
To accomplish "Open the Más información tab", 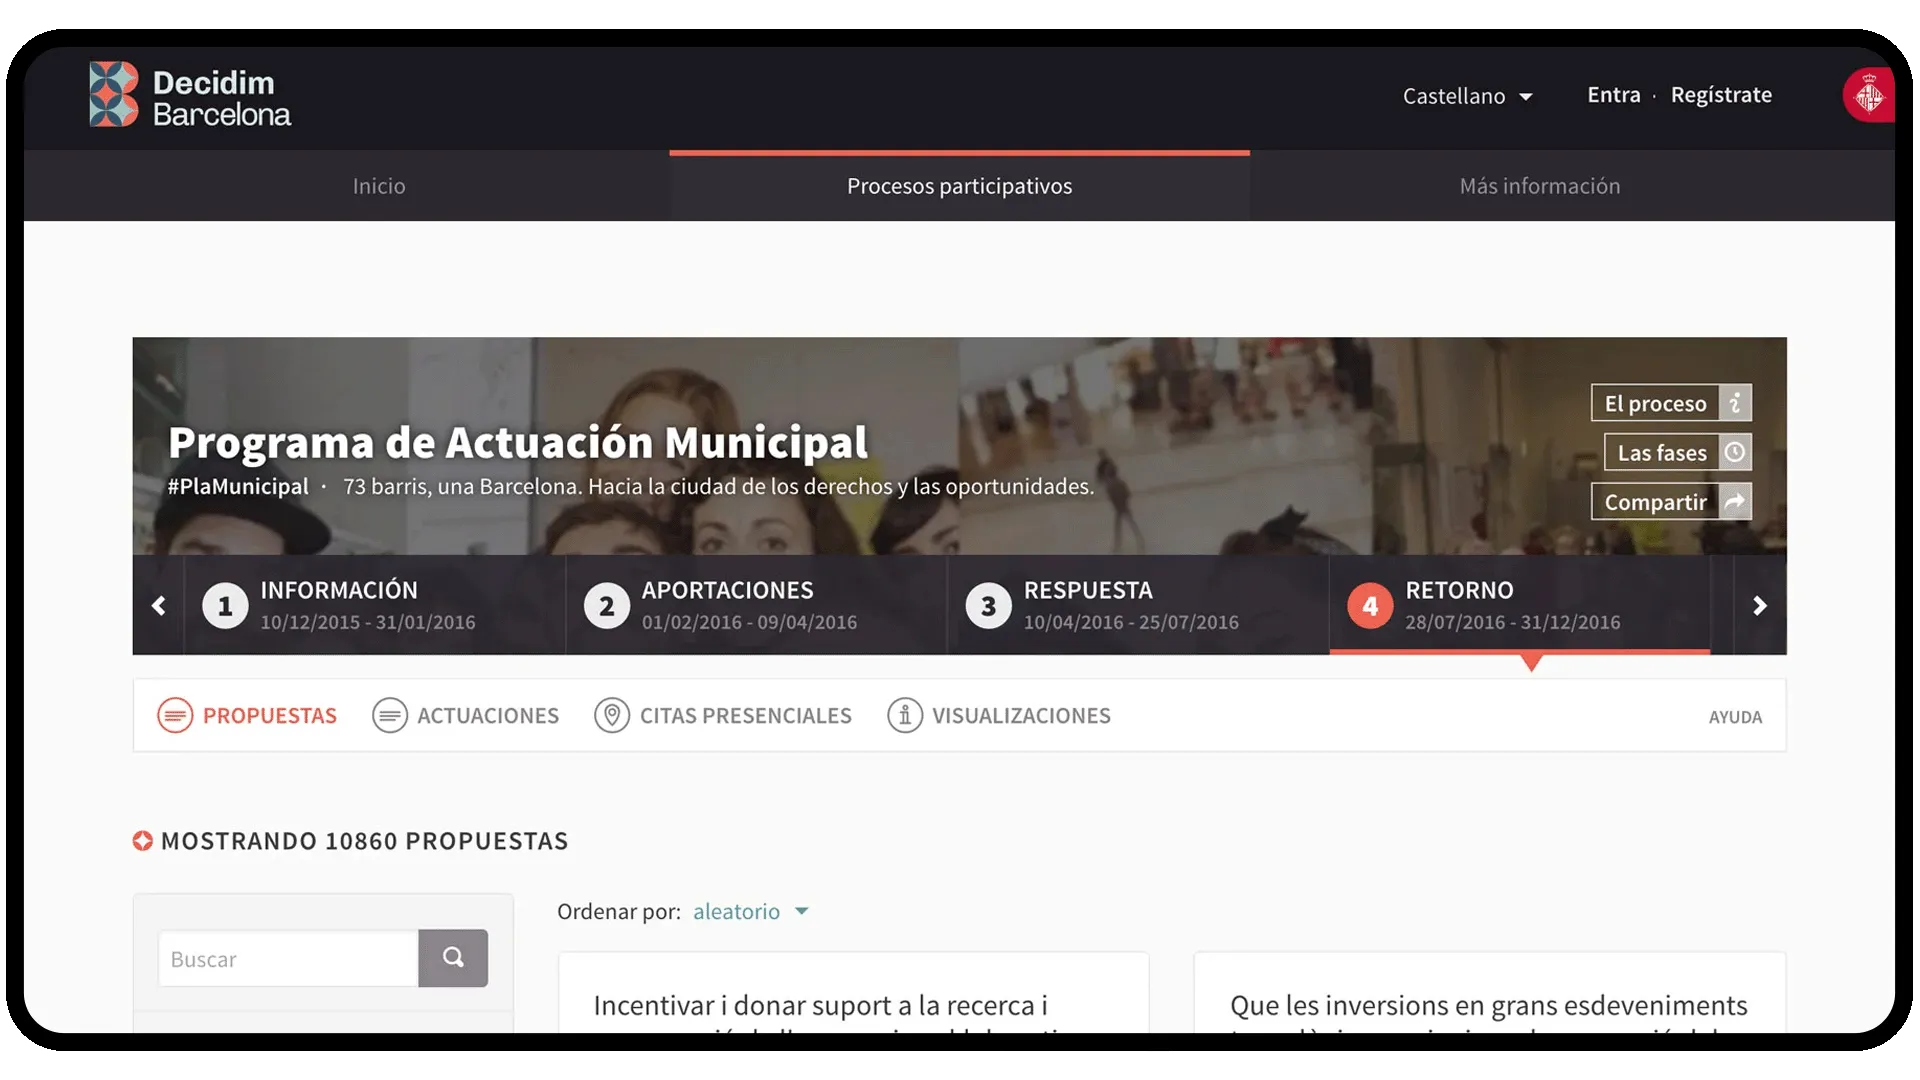I will tap(1539, 186).
